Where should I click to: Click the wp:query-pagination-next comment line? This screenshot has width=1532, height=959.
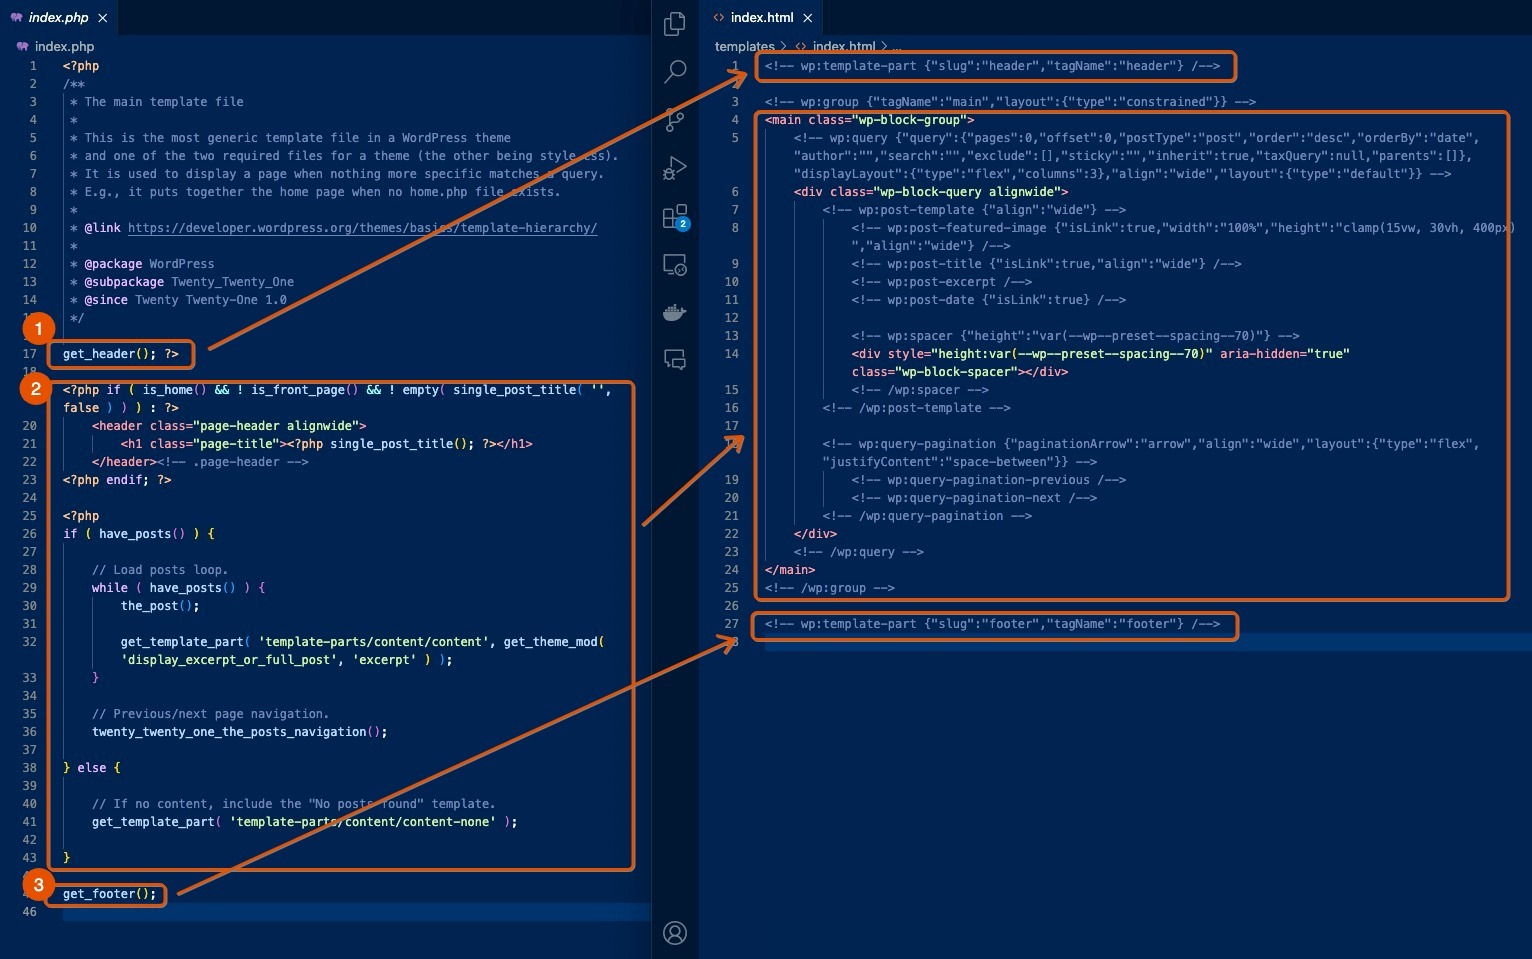(974, 498)
